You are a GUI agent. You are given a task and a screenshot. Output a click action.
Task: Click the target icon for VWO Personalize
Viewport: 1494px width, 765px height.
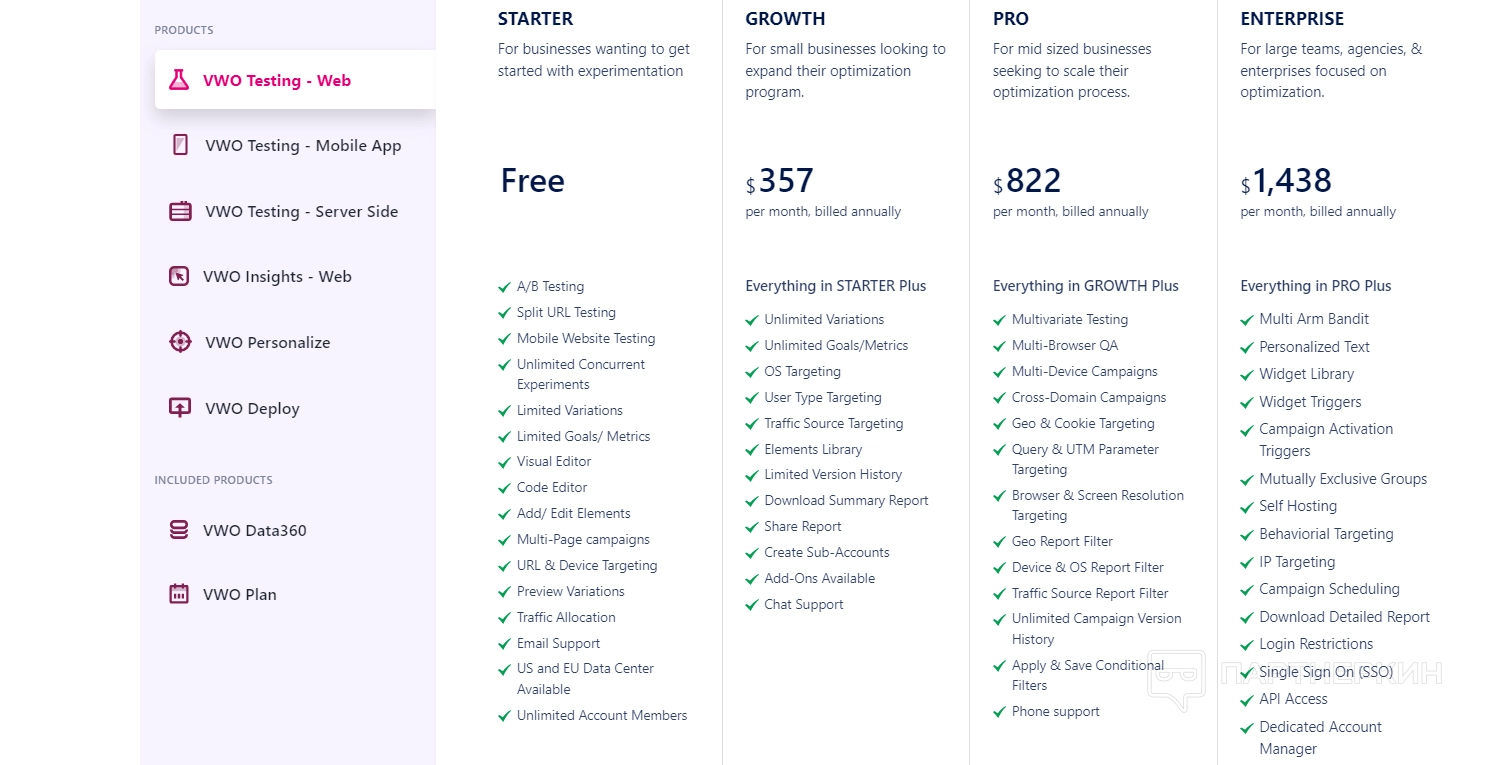pyautogui.click(x=180, y=342)
